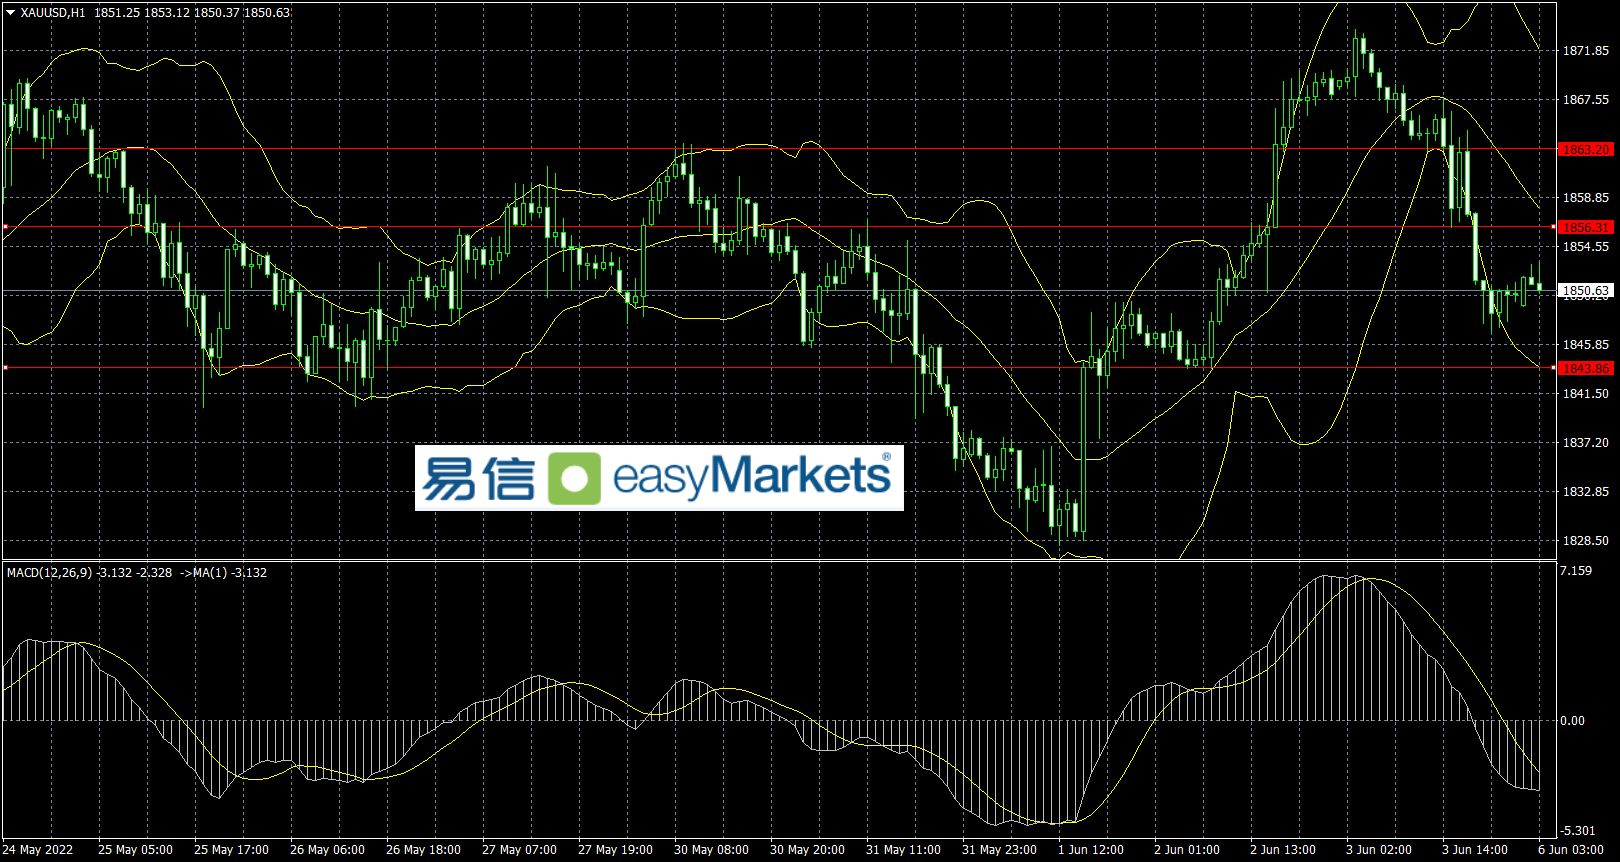This screenshot has width=1620, height=862.
Task: Click the MACD(12,26,9) indicator label
Action: (50, 573)
